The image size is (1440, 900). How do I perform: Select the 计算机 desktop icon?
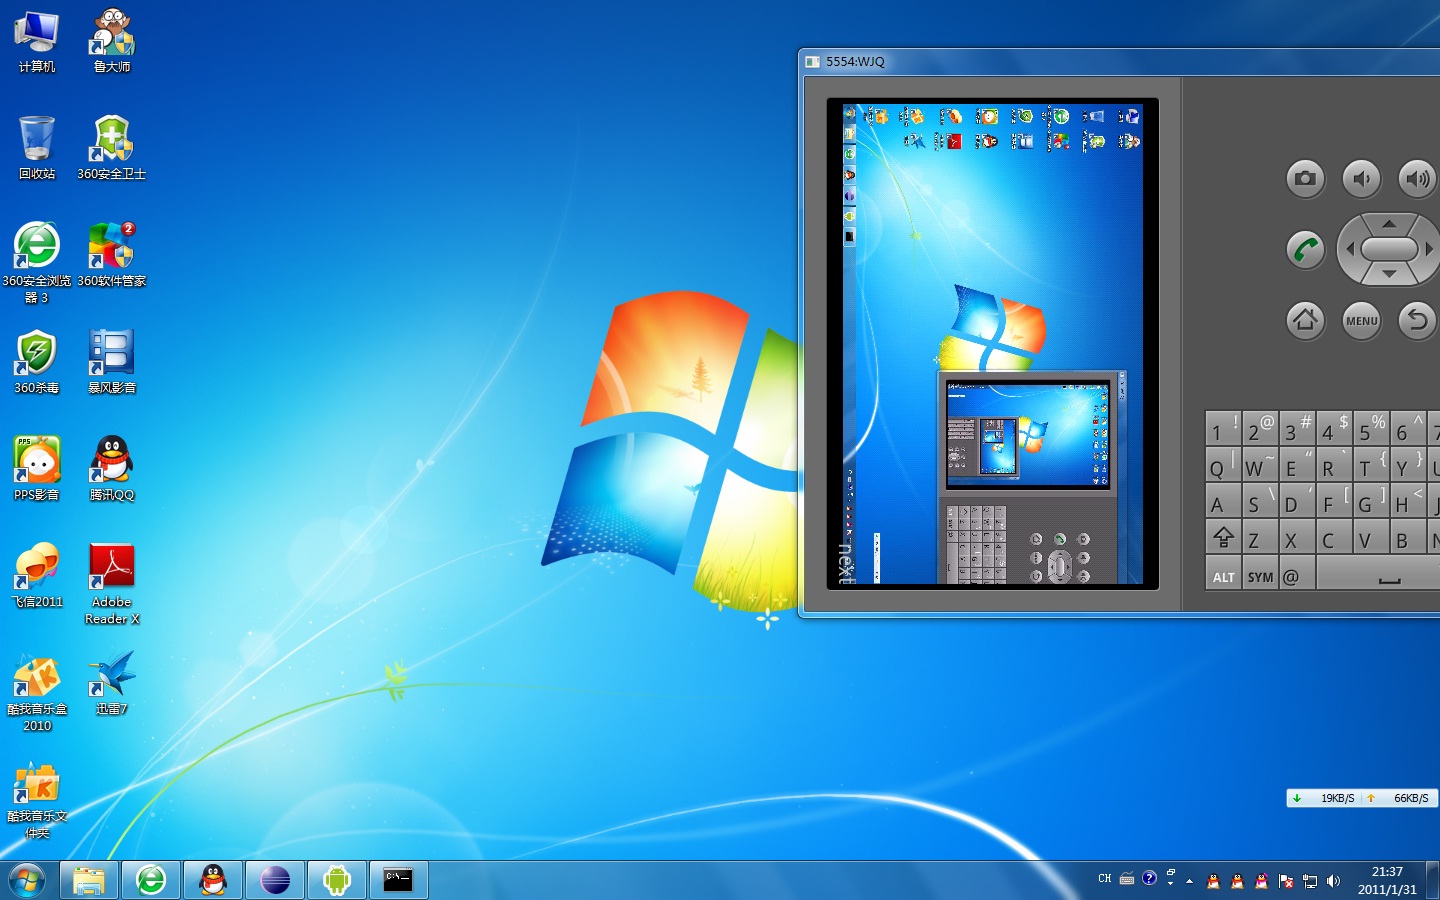coord(37,42)
